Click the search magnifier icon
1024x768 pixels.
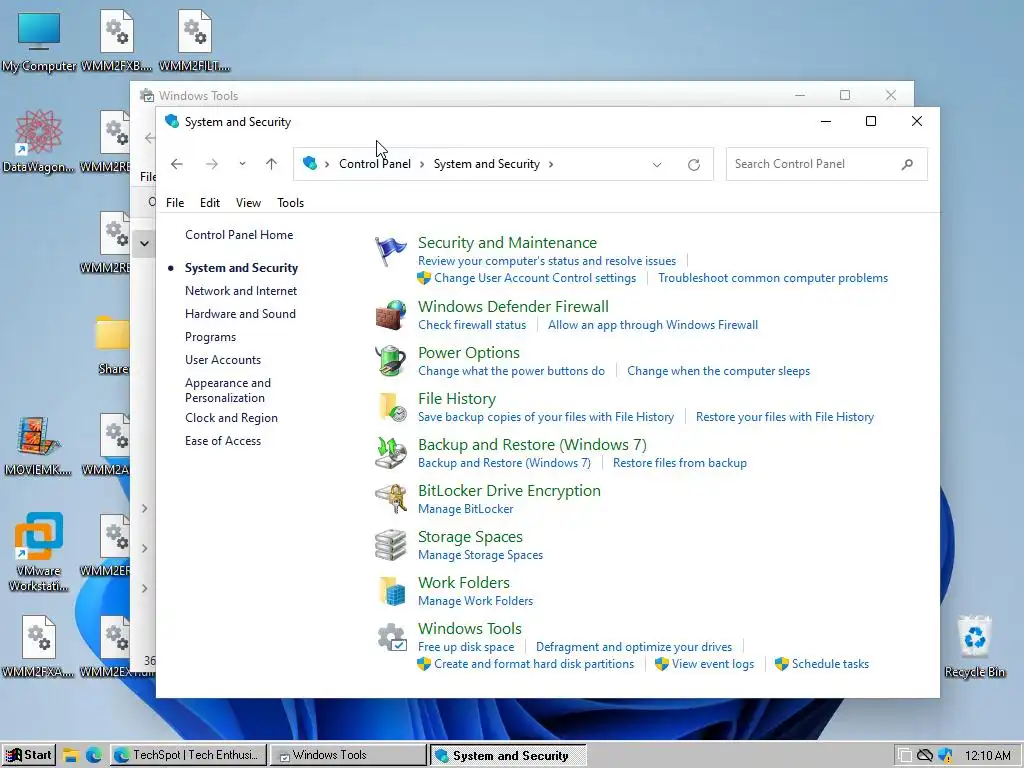(907, 164)
